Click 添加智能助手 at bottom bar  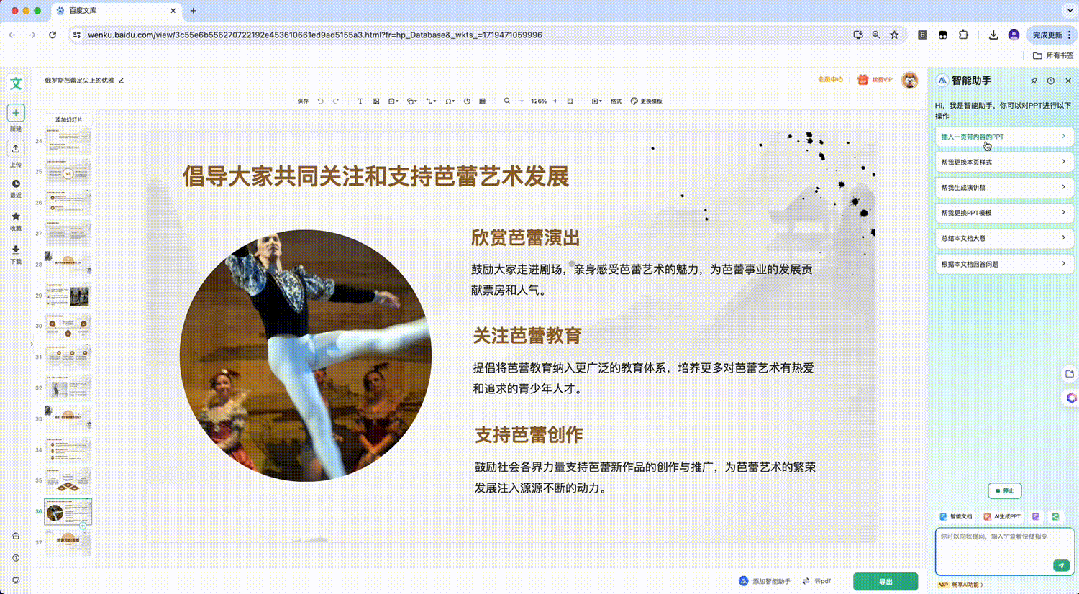pos(765,581)
